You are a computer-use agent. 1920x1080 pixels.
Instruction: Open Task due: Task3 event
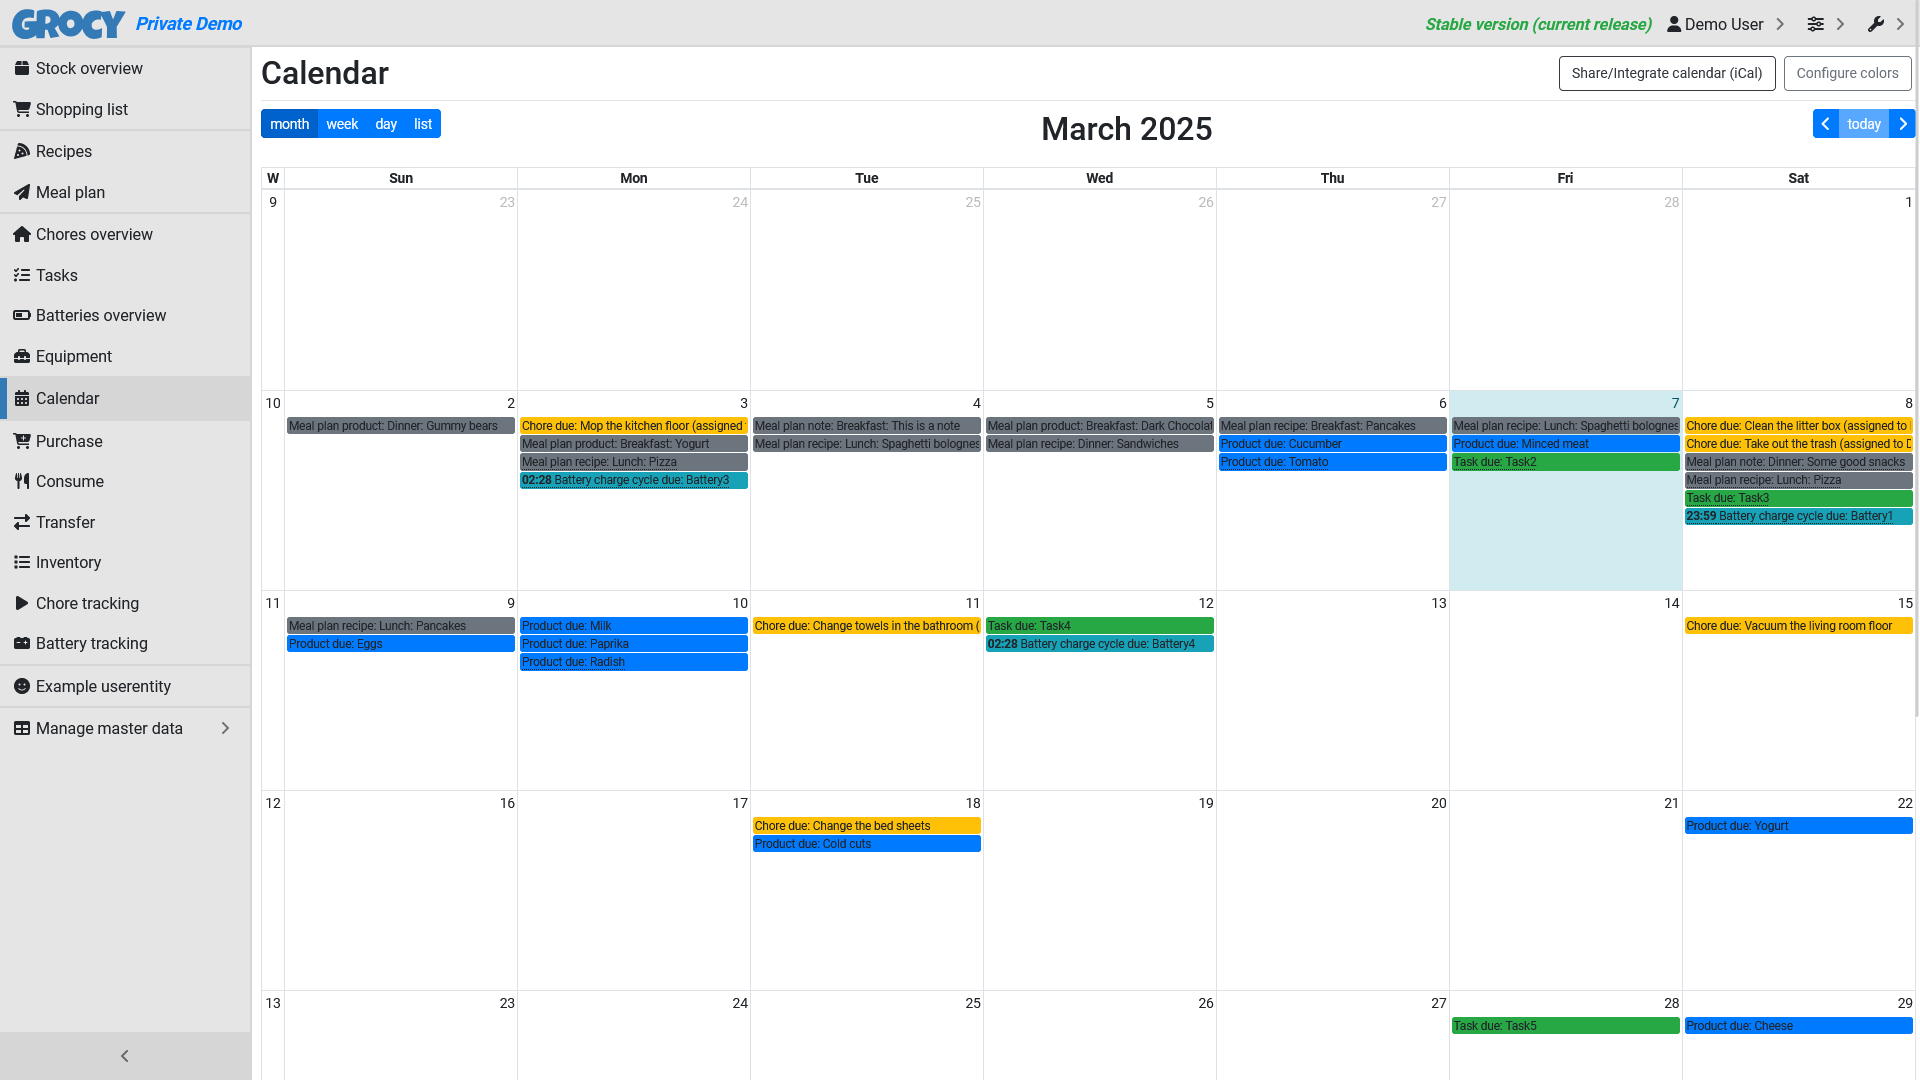pos(1798,498)
